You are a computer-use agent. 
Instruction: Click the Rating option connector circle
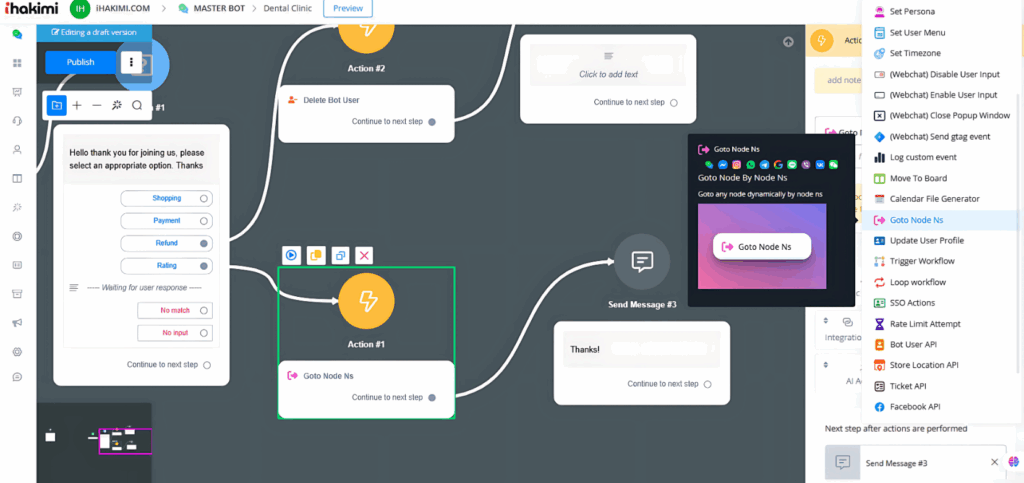tap(204, 266)
